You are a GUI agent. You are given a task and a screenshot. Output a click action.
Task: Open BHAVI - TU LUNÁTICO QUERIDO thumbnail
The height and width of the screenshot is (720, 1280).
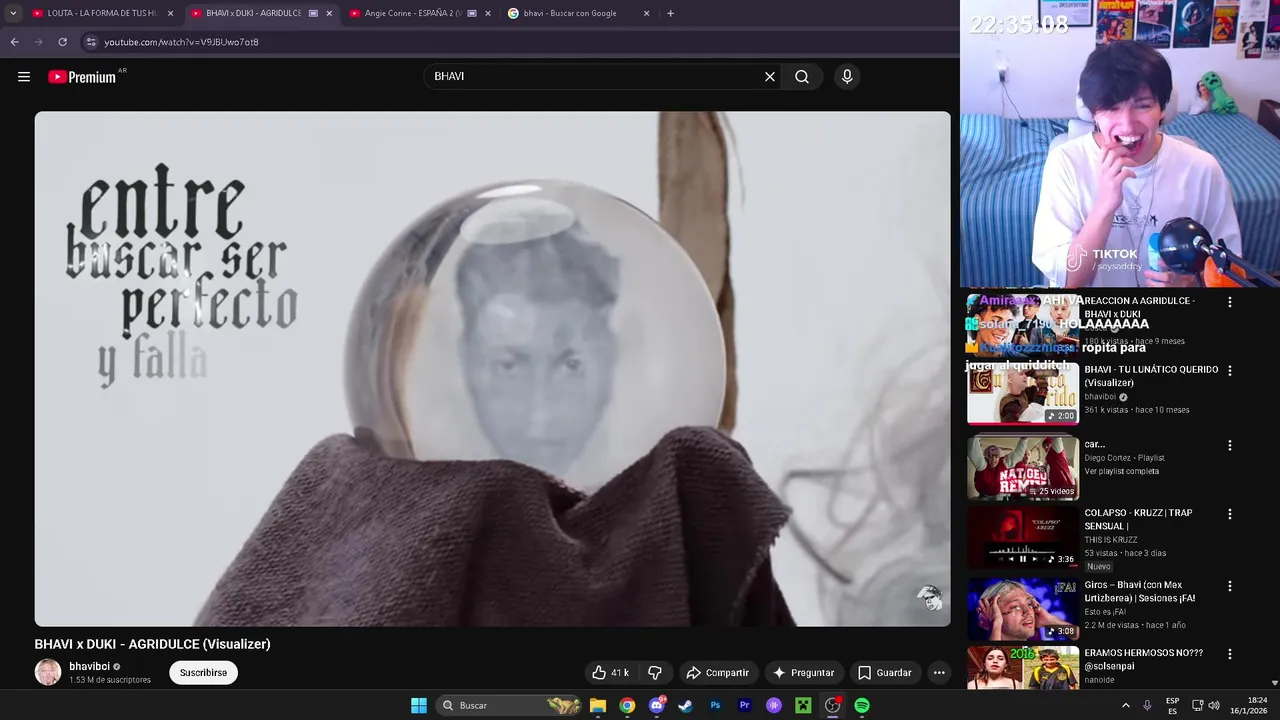(x=1022, y=394)
